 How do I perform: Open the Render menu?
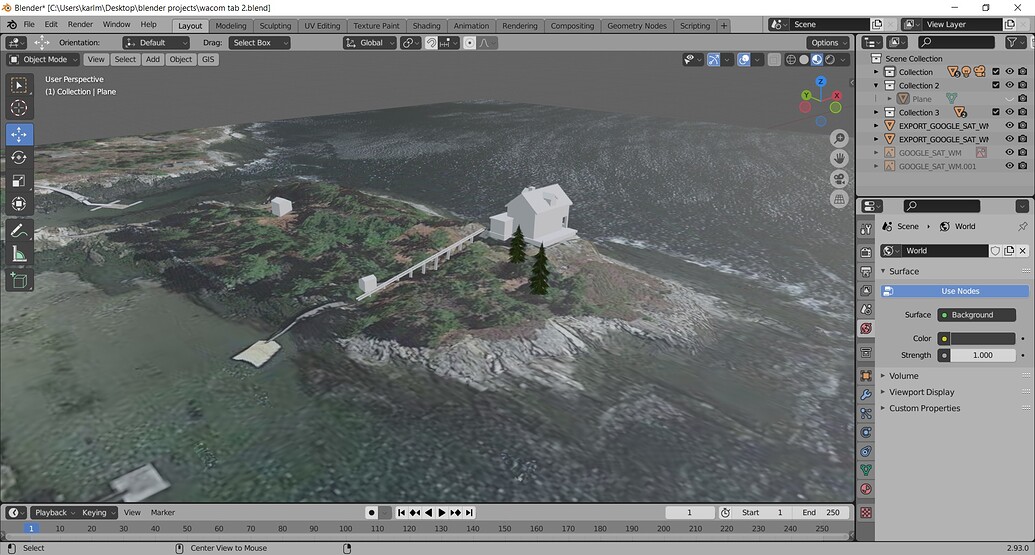click(81, 24)
